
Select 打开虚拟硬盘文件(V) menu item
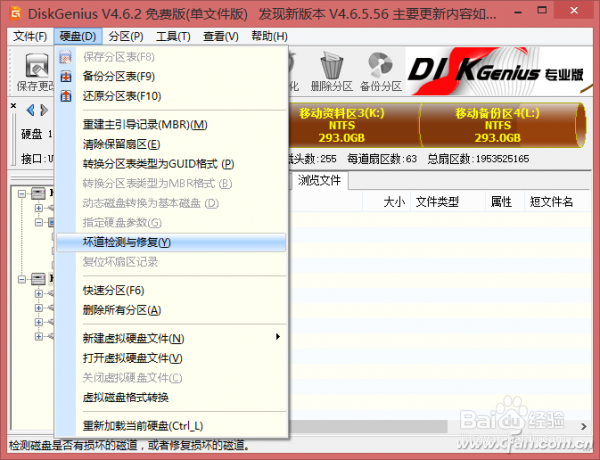(171, 358)
